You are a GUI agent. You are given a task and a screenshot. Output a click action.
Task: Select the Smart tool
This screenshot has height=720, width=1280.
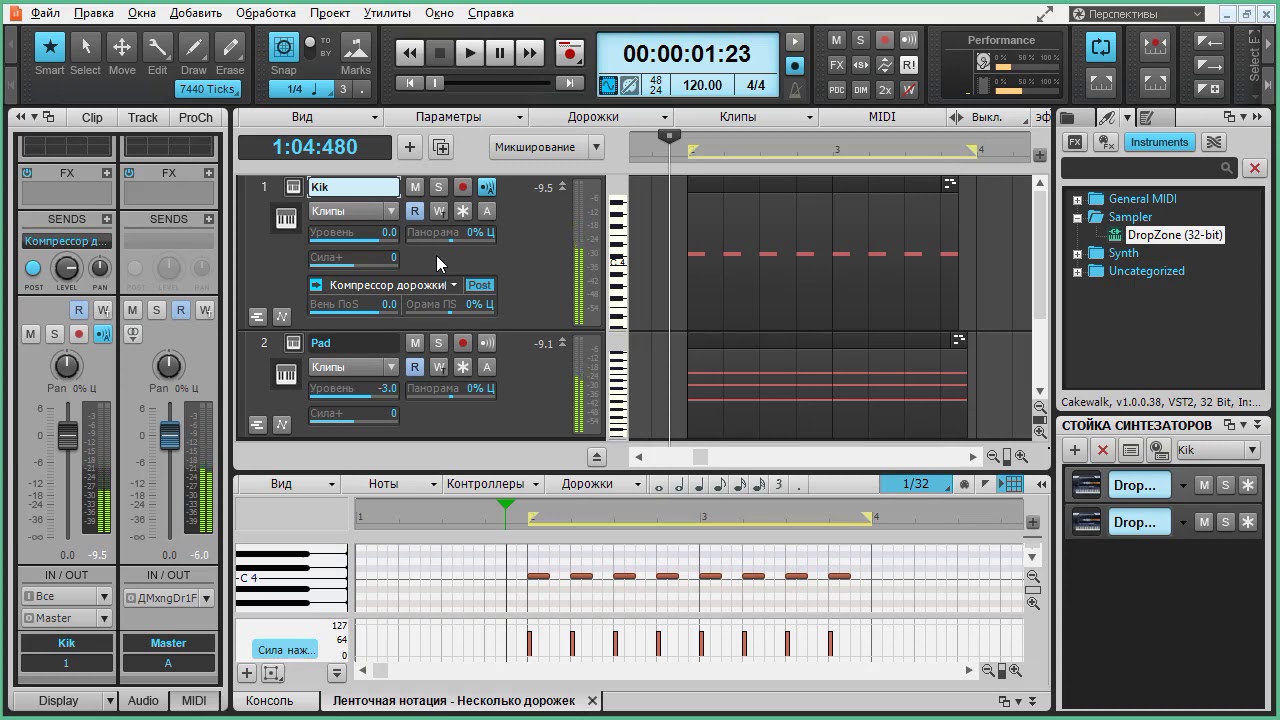[x=49, y=47]
